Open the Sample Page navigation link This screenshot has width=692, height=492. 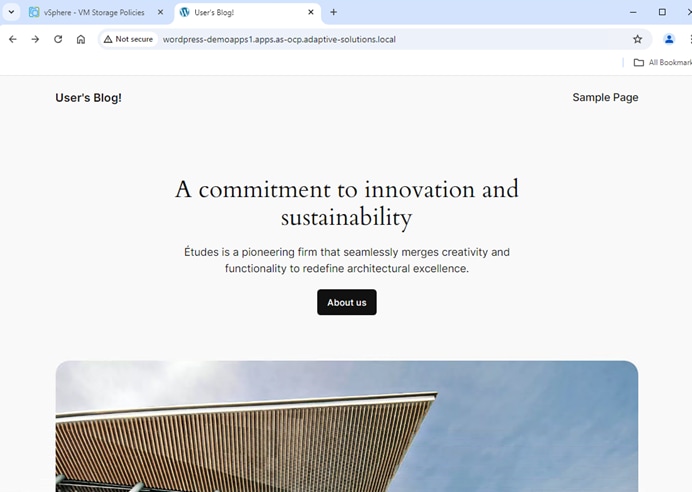[x=605, y=98]
